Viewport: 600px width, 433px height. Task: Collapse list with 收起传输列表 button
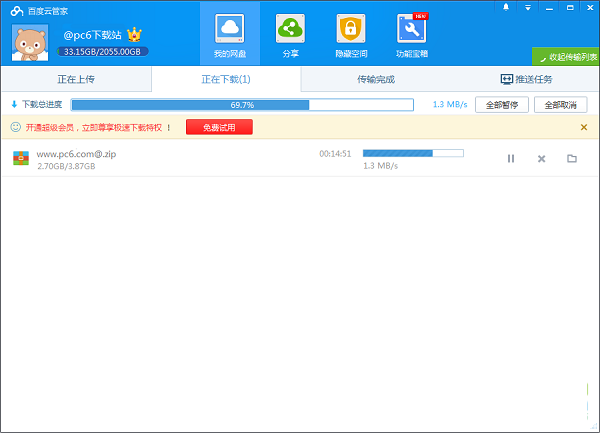[566, 57]
